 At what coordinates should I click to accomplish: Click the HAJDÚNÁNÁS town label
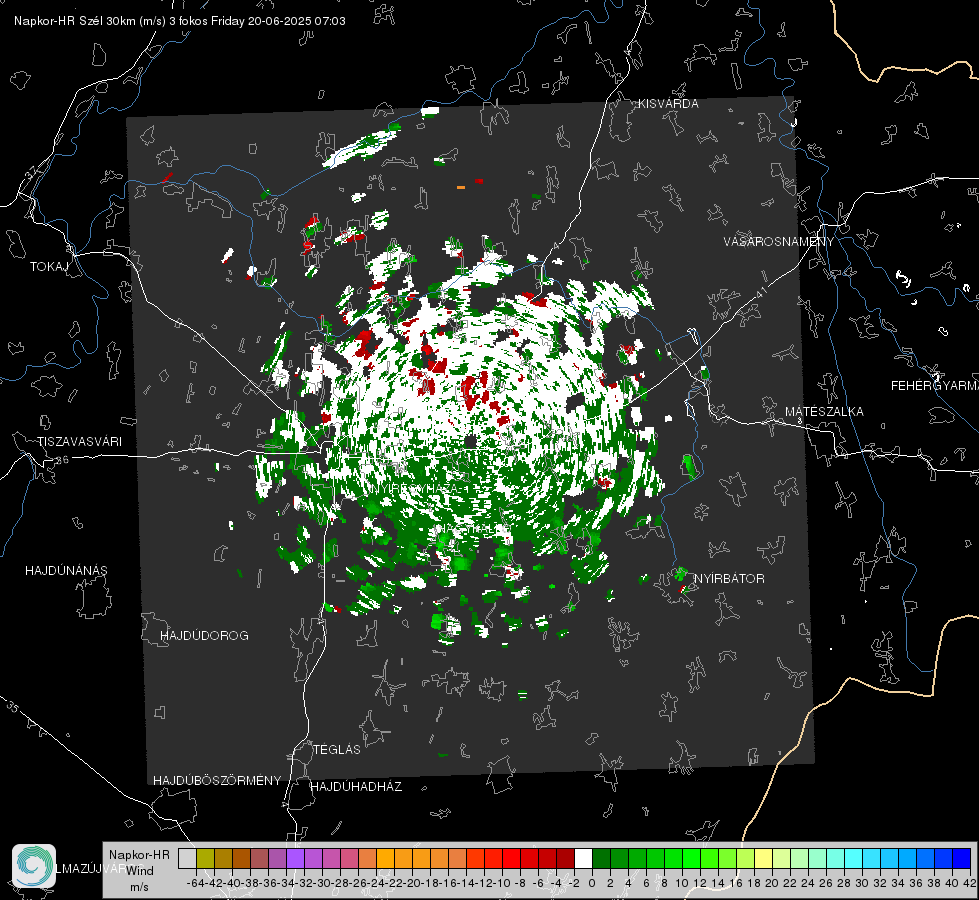click(66, 570)
